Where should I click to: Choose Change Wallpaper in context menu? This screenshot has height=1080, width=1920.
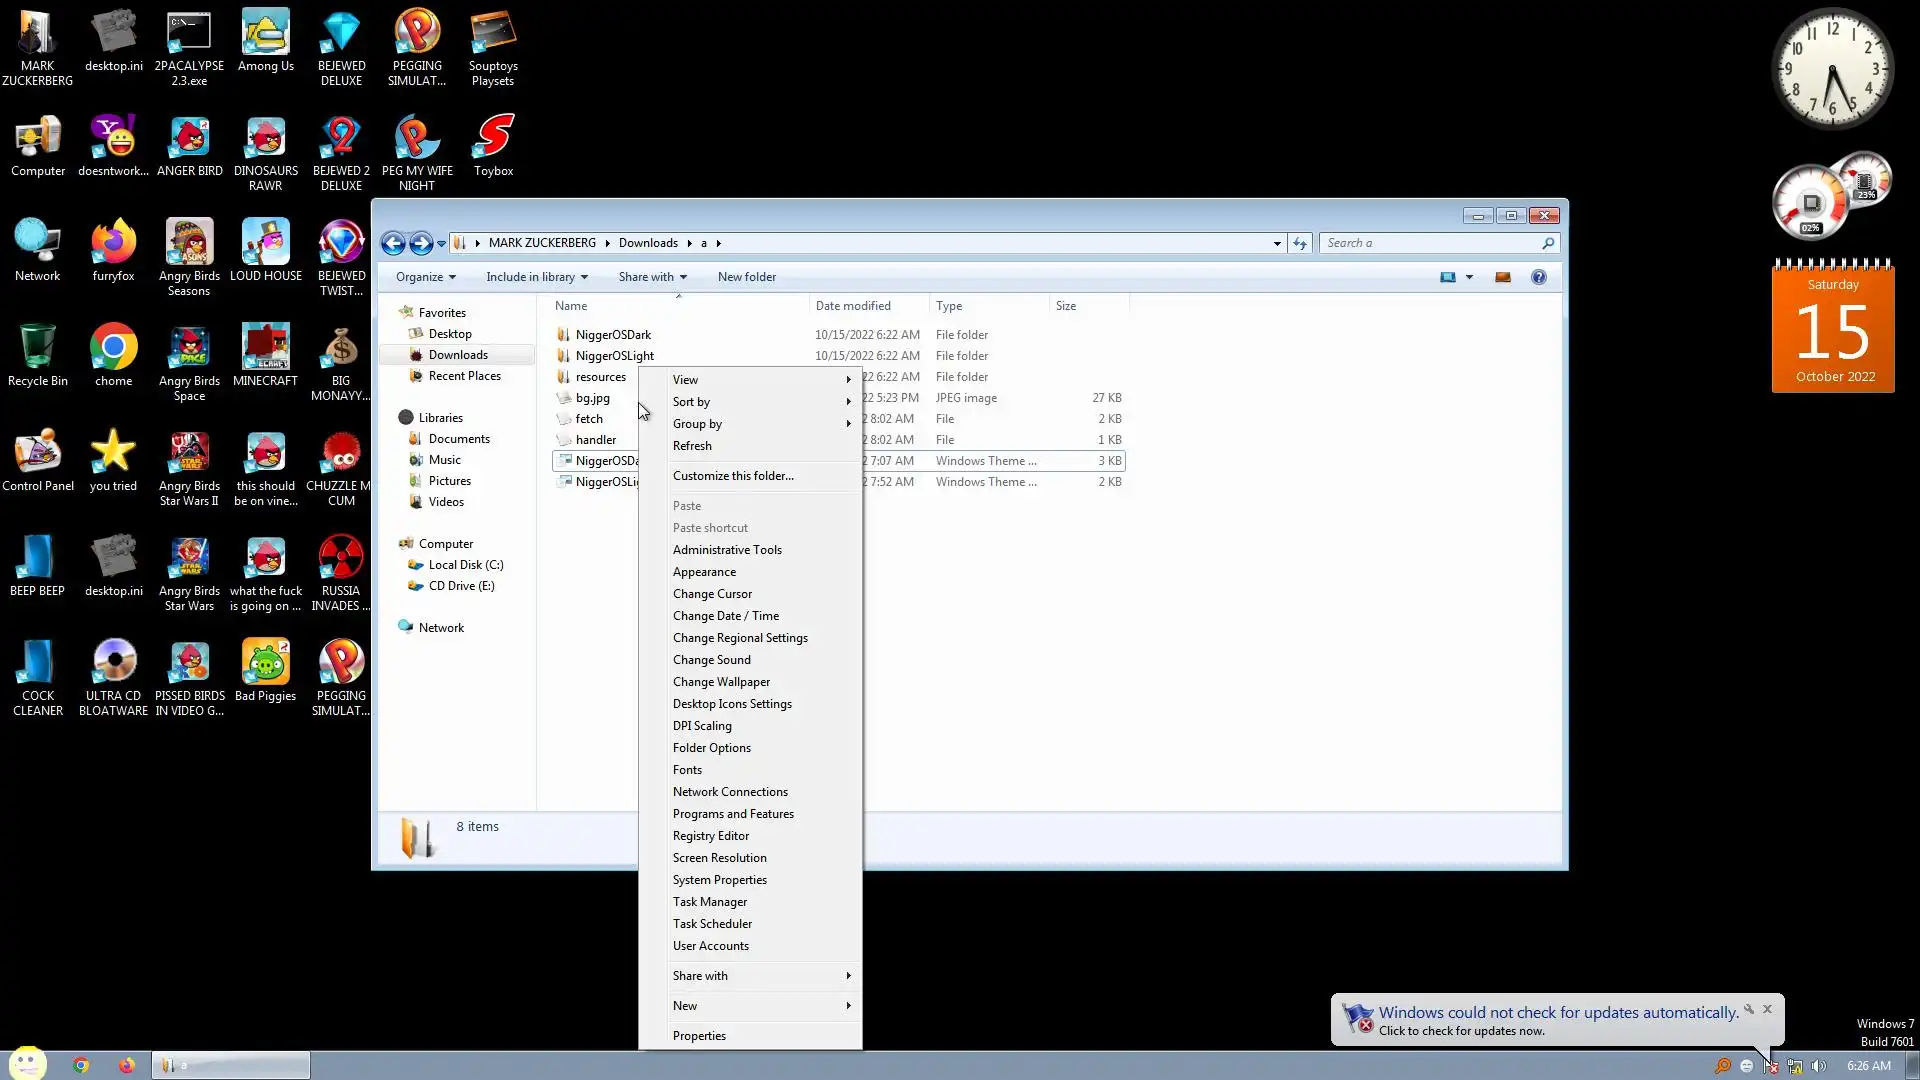(721, 682)
